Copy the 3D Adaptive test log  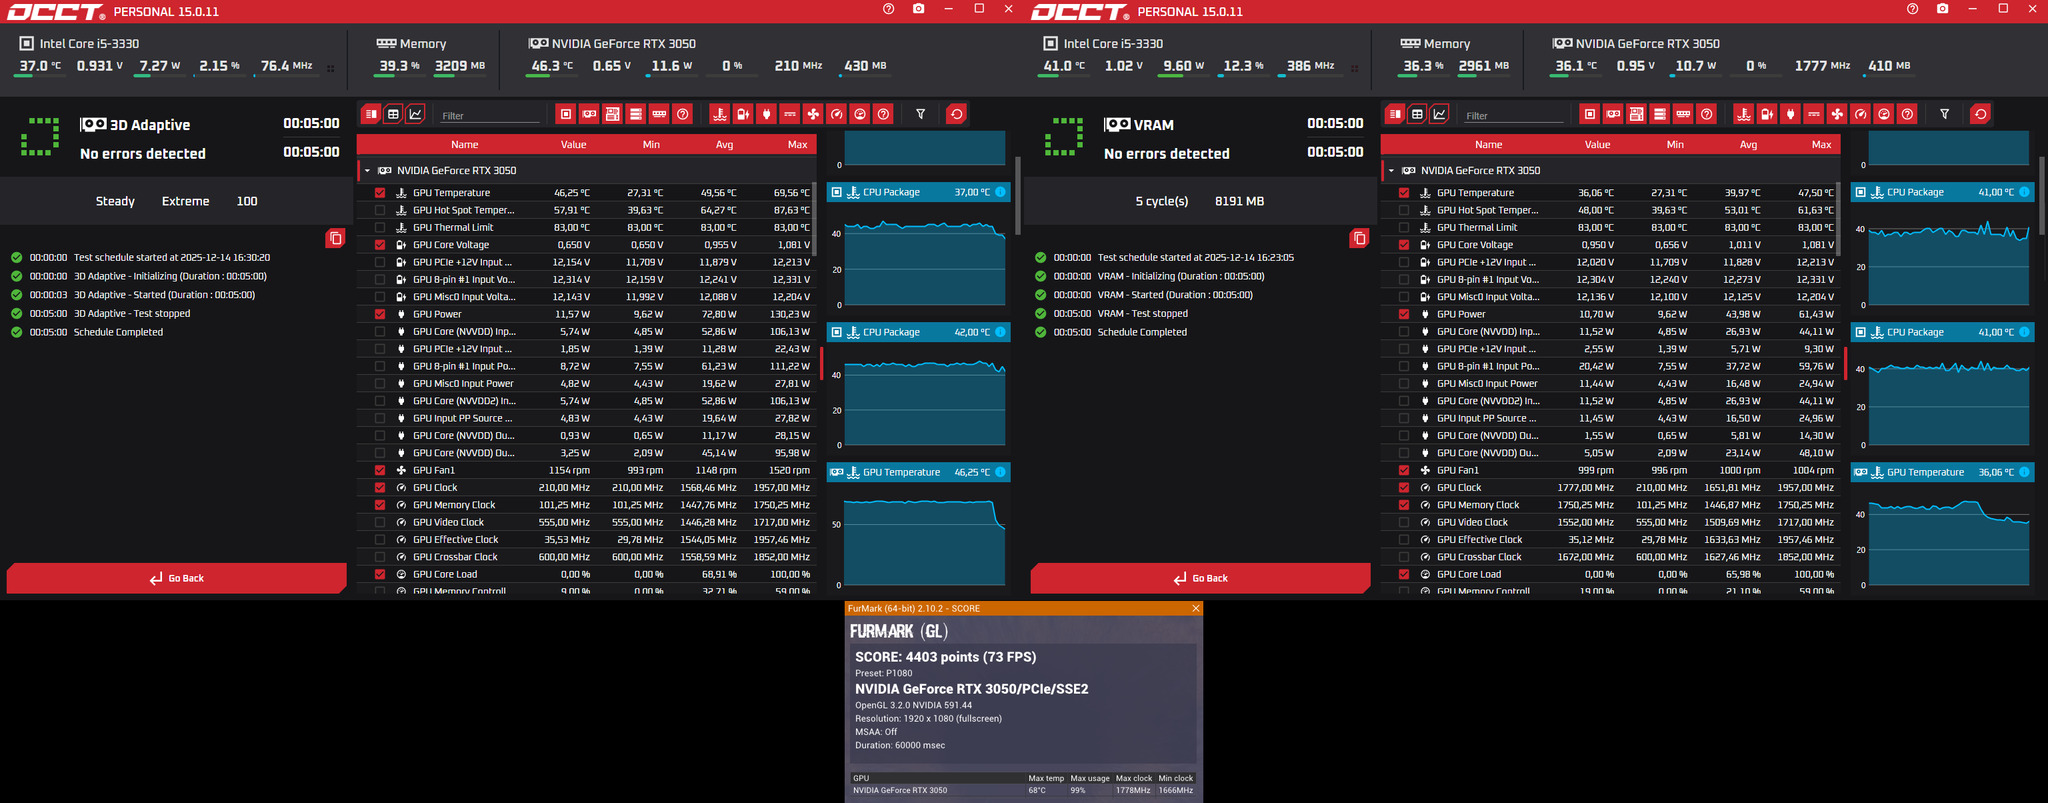(335, 238)
